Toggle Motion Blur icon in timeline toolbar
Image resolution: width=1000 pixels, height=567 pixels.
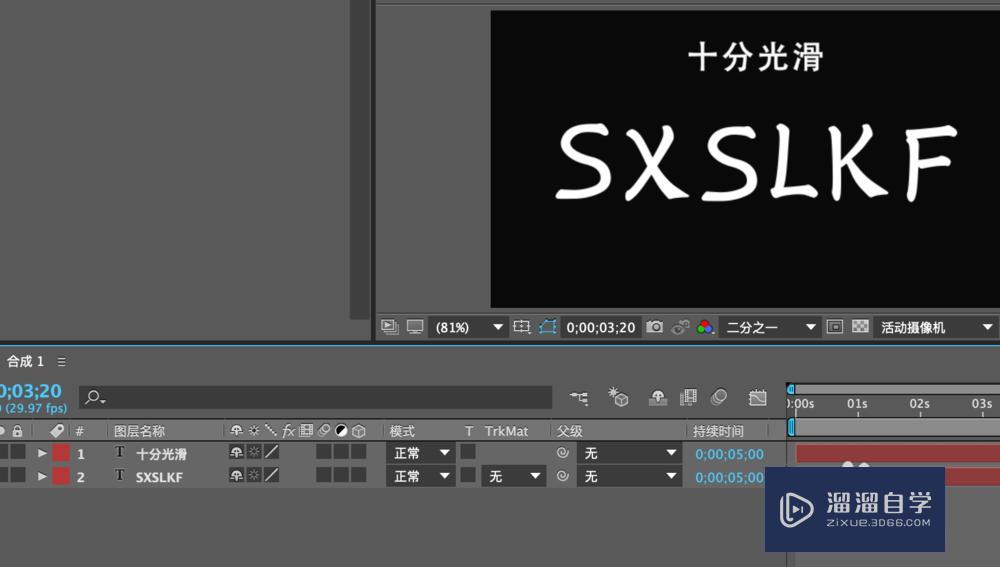[x=719, y=397]
